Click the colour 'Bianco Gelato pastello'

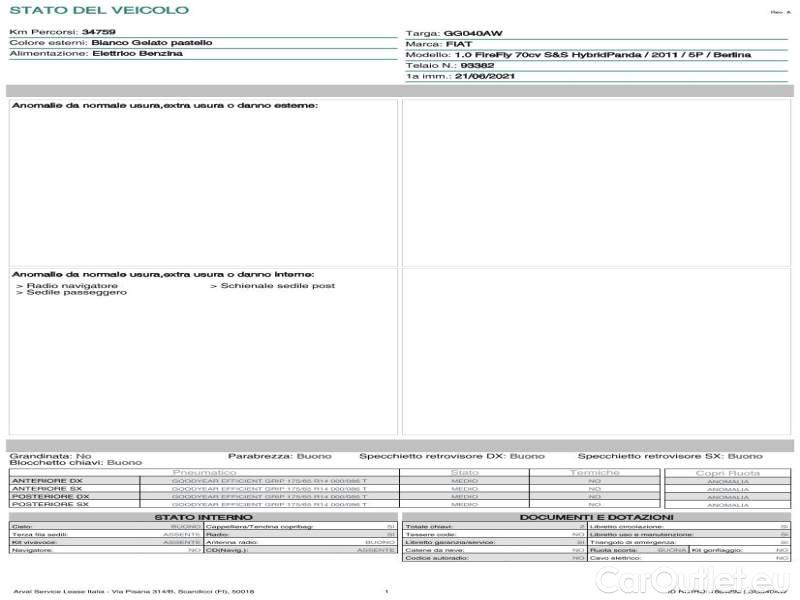(x=152, y=42)
